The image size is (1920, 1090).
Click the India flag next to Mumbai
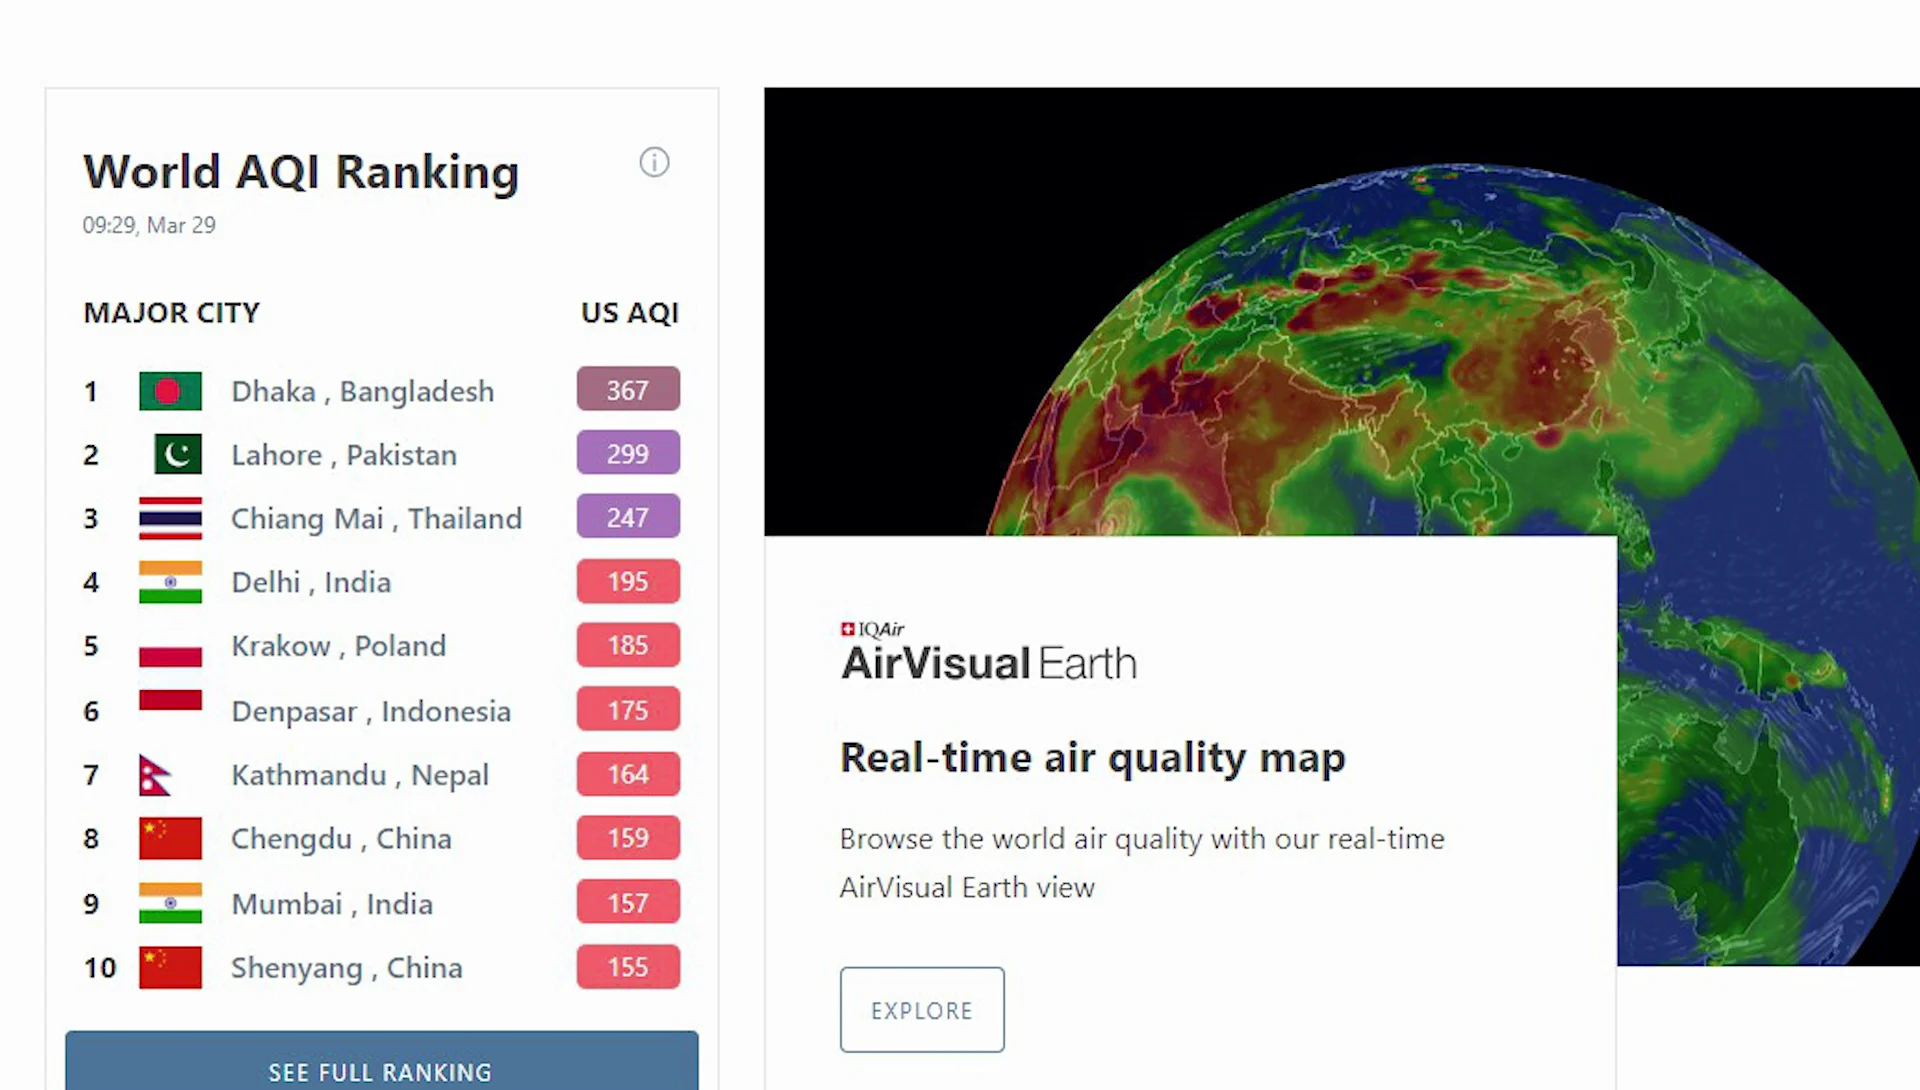pos(170,903)
